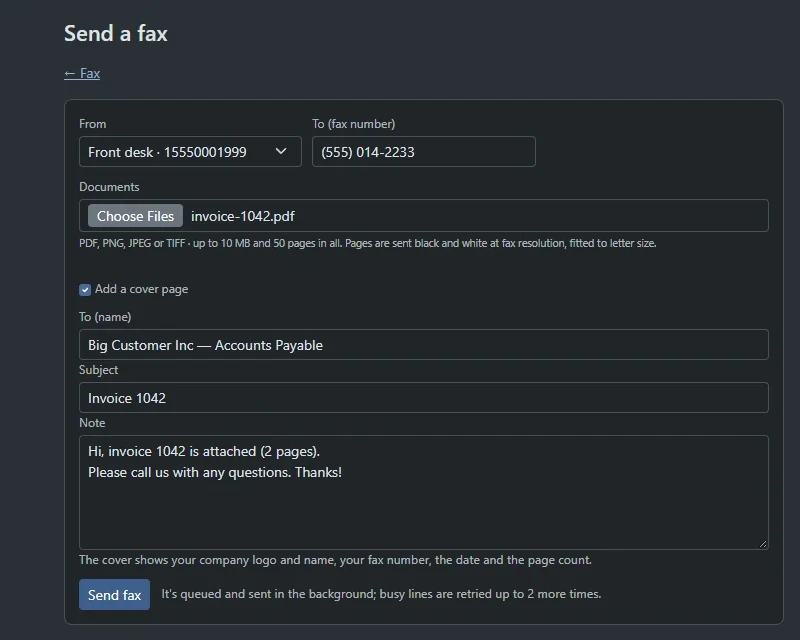Click the 'Add a cover page' label text
800x640 pixels.
click(x=141, y=289)
